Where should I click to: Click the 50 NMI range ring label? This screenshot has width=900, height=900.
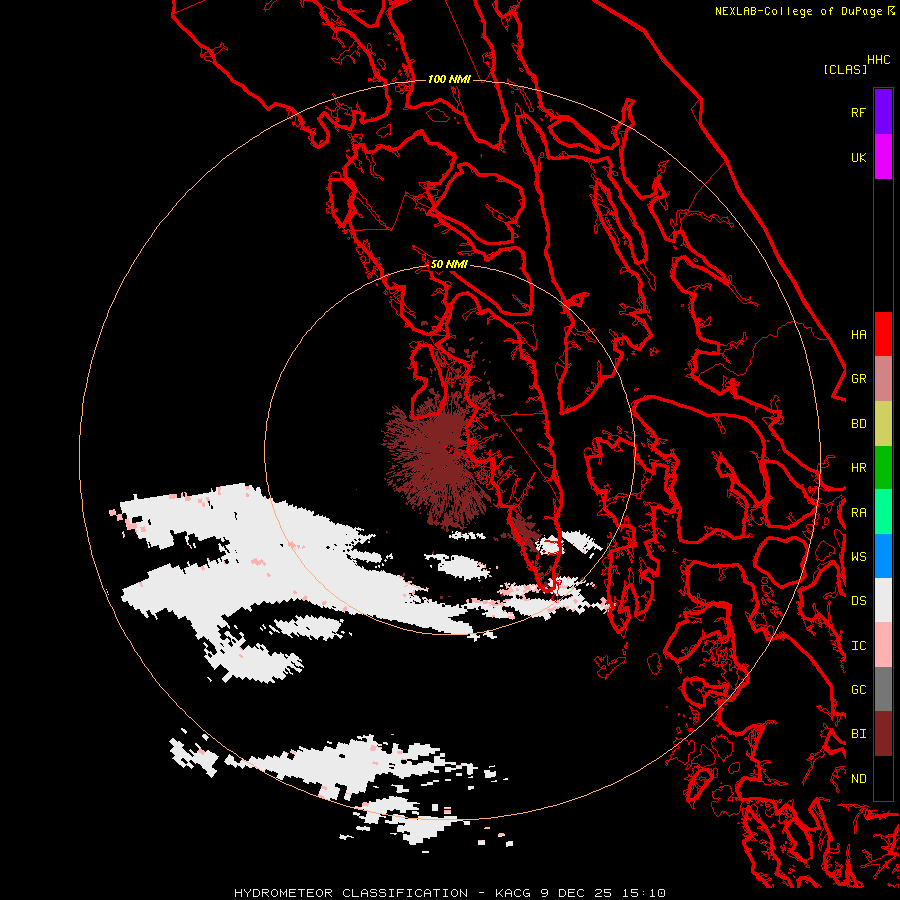point(449,264)
